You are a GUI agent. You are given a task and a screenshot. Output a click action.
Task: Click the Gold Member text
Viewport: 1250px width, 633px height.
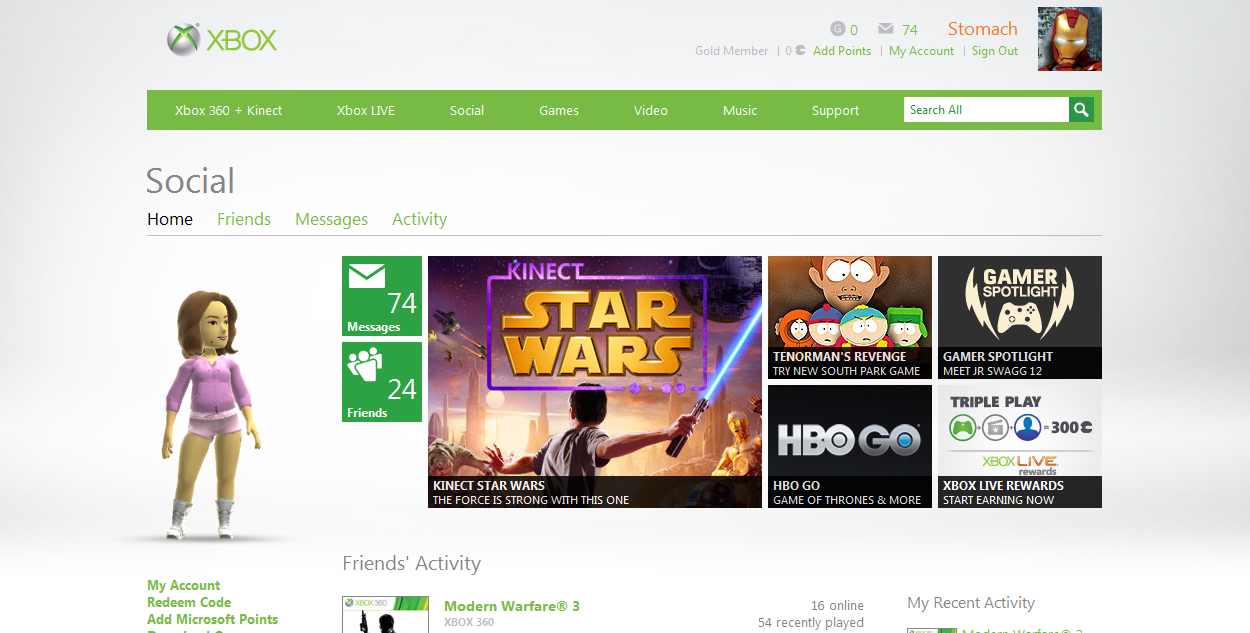pyautogui.click(x=732, y=51)
